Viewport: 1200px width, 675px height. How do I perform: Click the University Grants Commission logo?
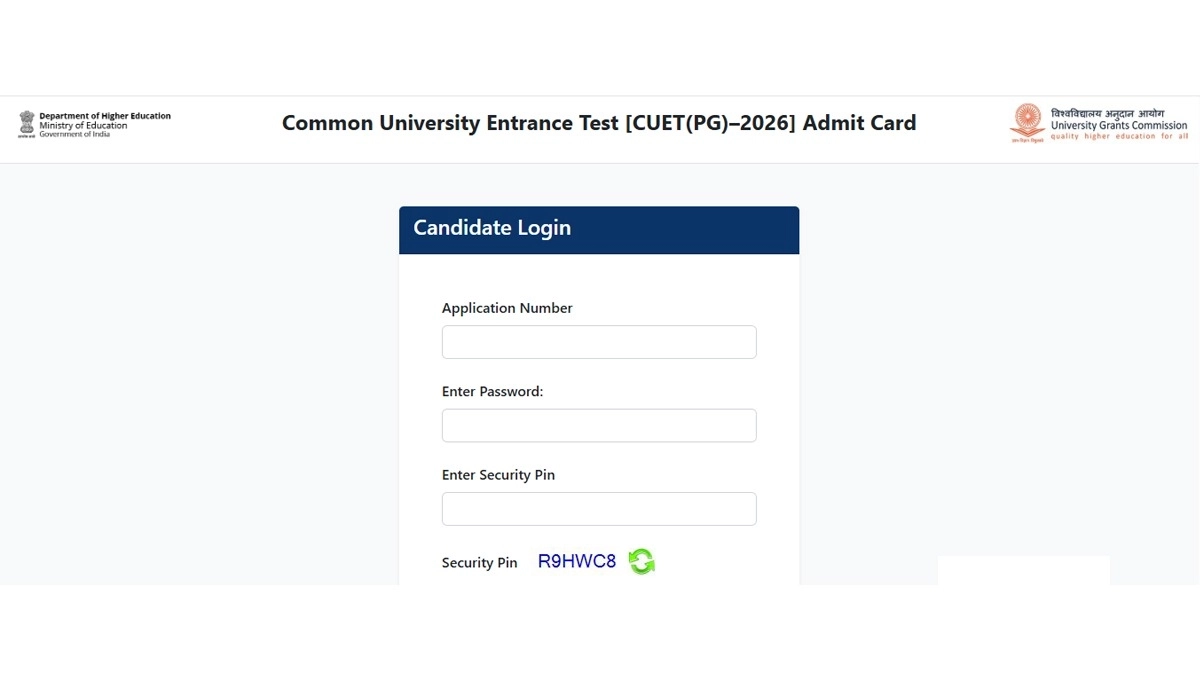1027,123
